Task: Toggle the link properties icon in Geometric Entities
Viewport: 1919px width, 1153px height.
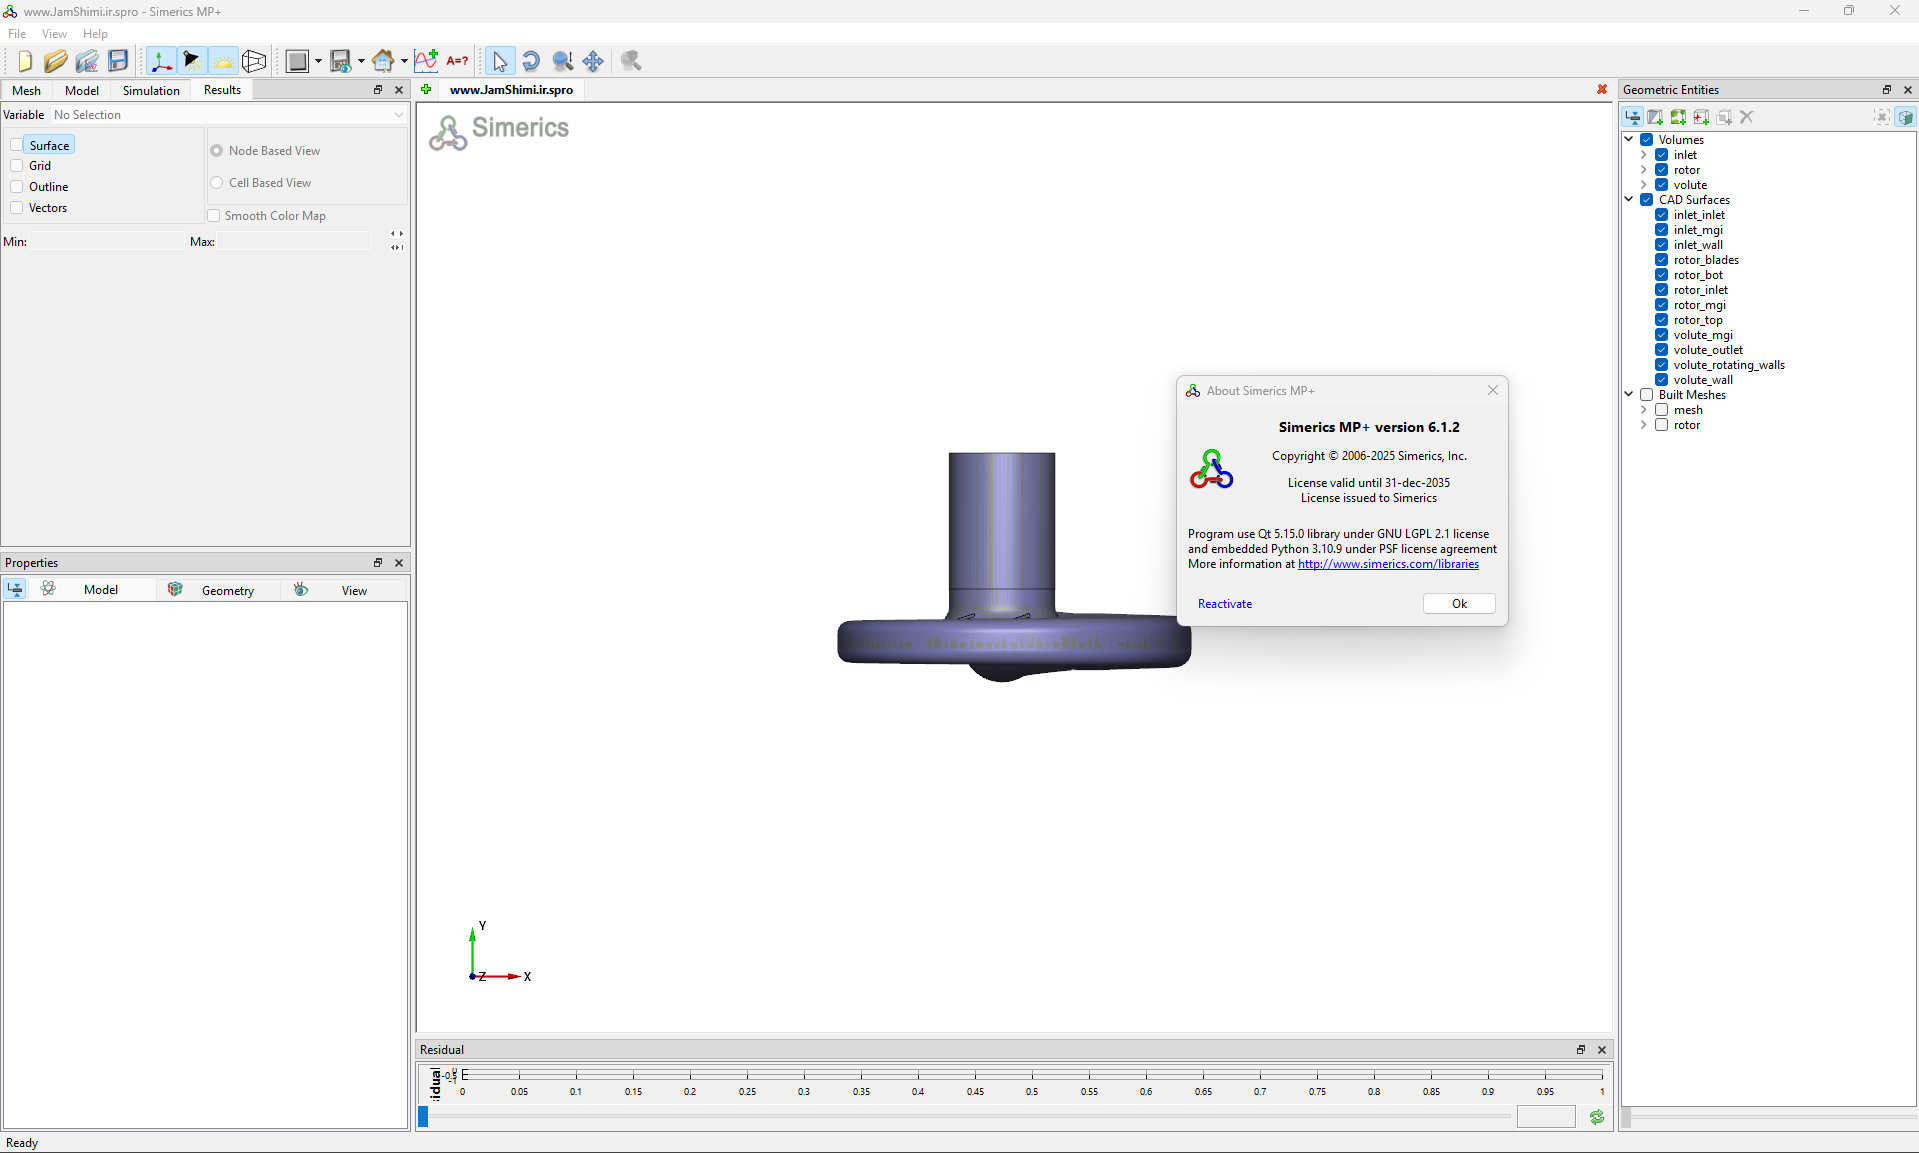Action: coord(1633,117)
